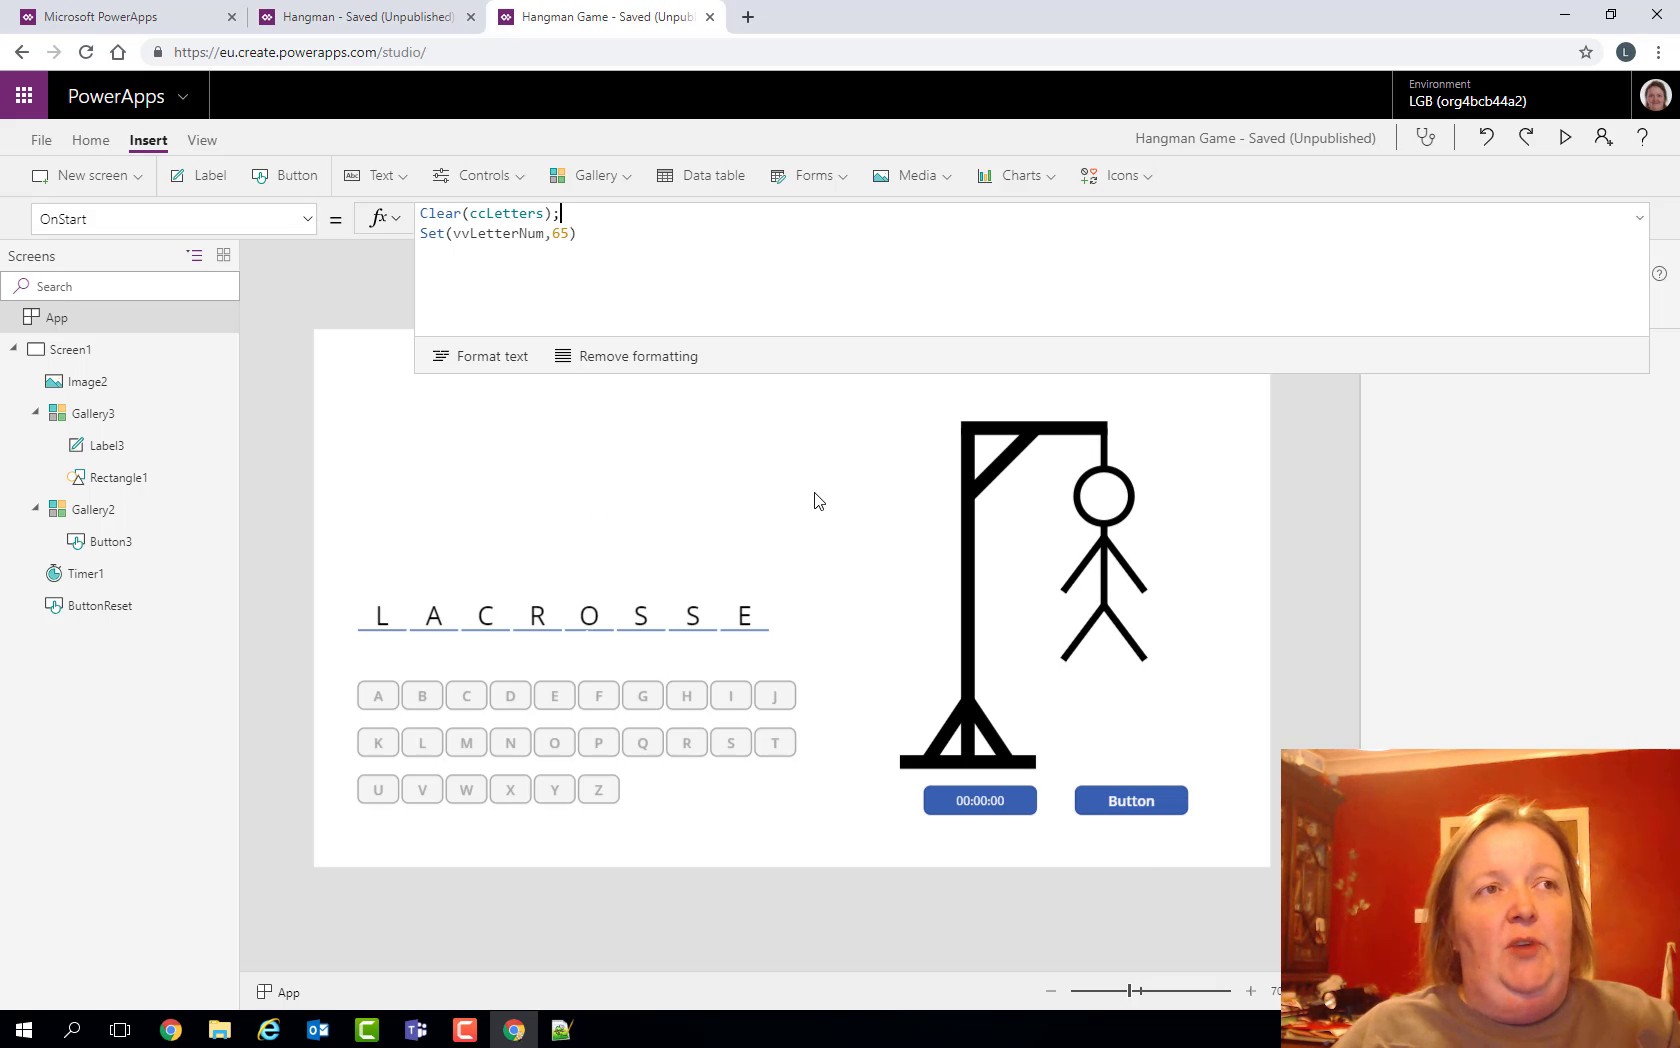Zoom out with the minus icon
The width and height of the screenshot is (1680, 1048).
[1051, 991]
